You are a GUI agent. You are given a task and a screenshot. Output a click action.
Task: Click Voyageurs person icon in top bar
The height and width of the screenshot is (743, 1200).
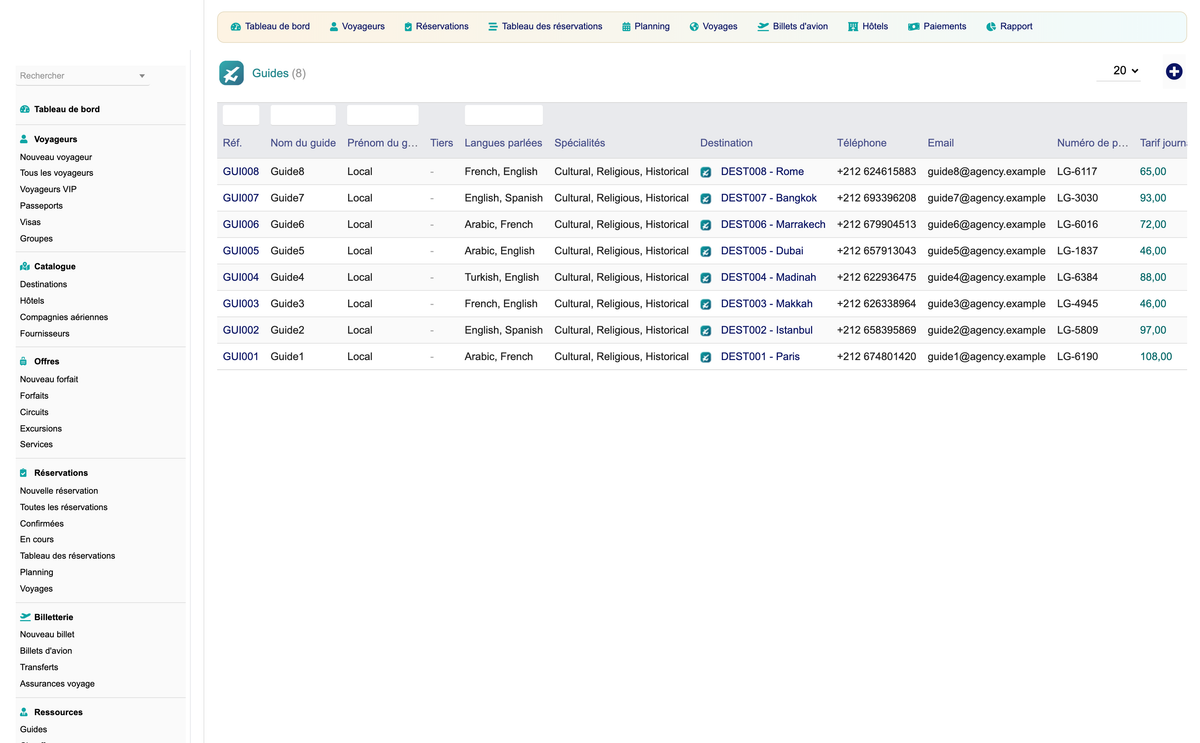coord(334,27)
